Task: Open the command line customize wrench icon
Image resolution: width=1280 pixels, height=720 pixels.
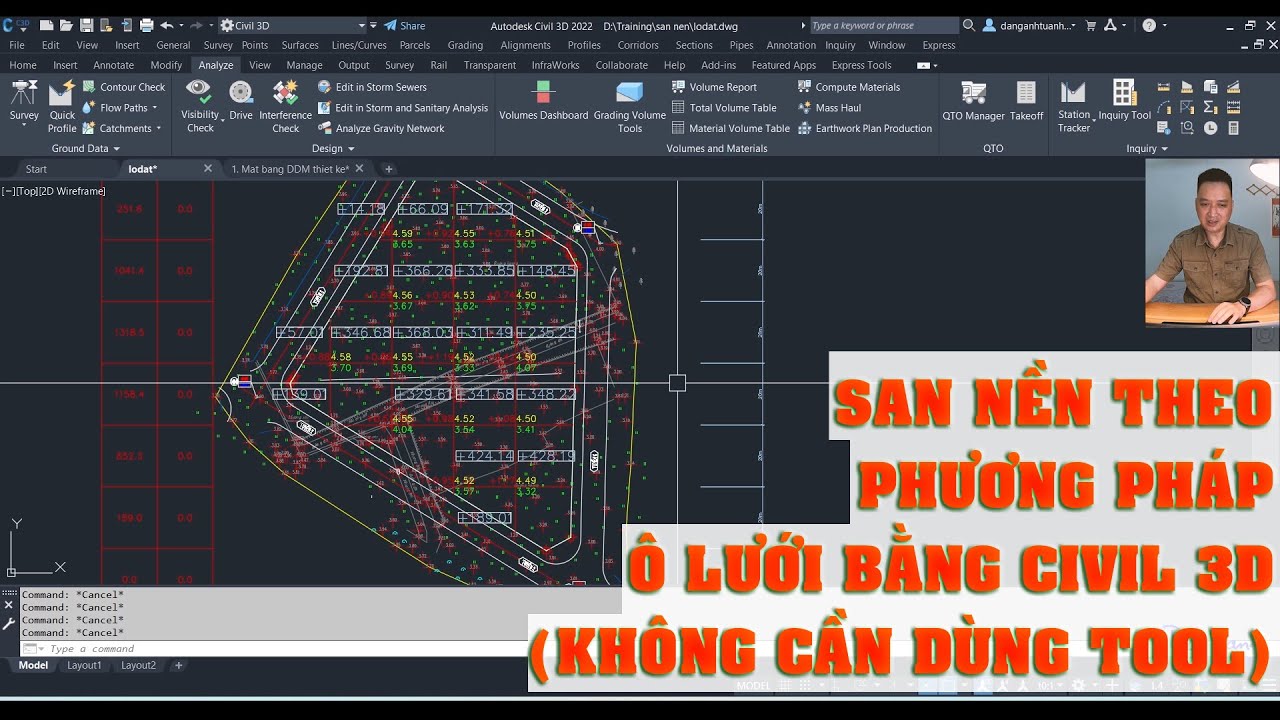Action: pos(9,624)
